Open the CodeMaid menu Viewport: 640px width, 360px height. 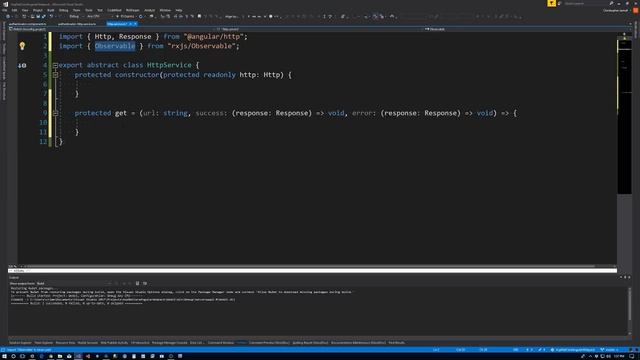click(x=114, y=10)
